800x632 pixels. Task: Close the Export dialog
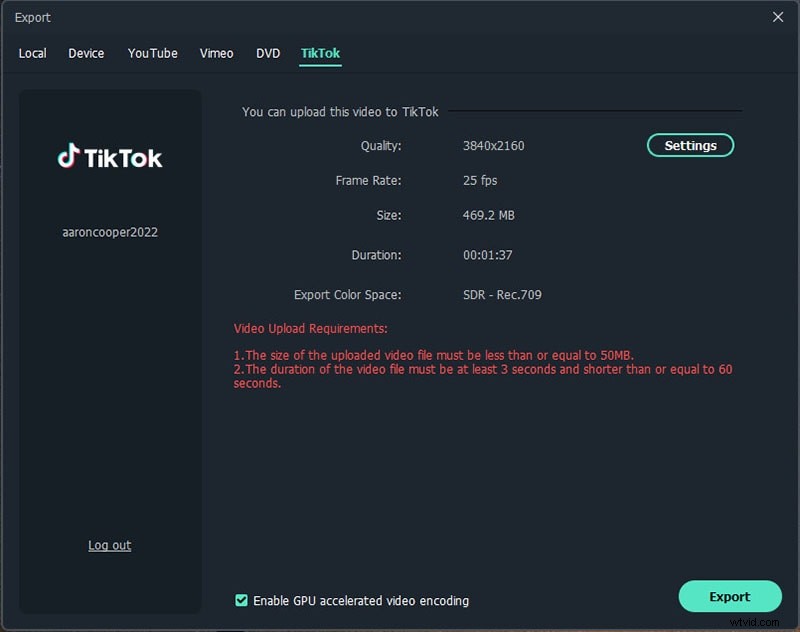click(x=778, y=17)
